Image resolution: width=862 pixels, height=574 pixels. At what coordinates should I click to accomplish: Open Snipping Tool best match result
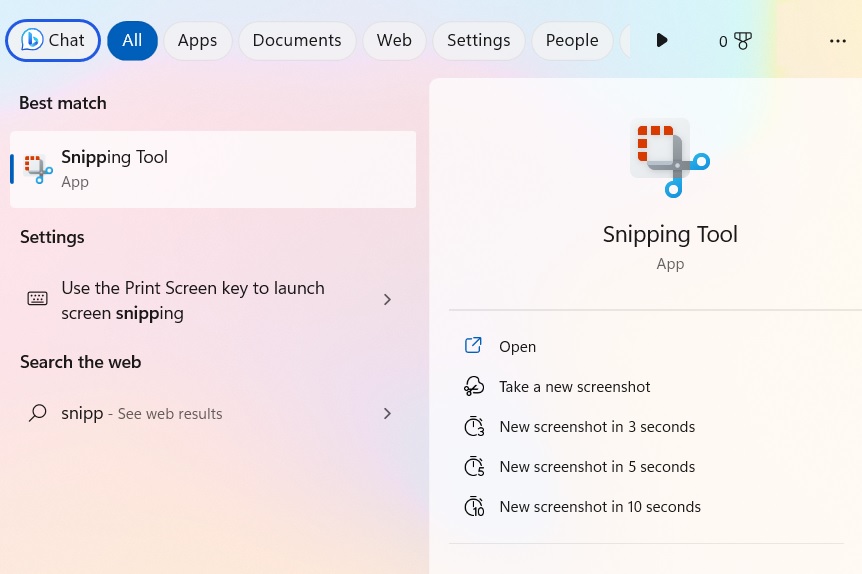[213, 169]
